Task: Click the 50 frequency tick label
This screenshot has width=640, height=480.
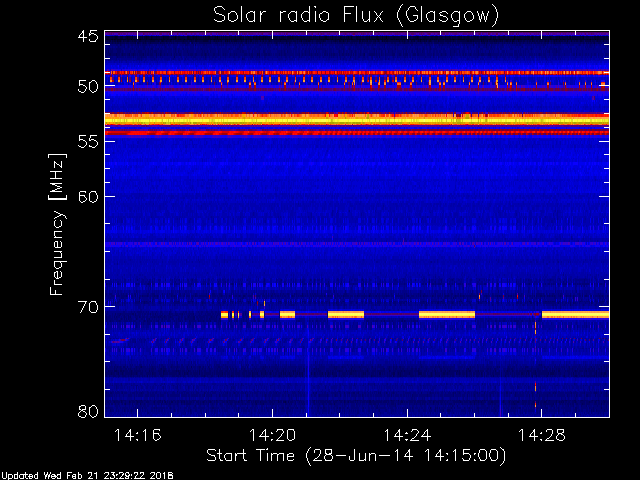Action: click(88, 87)
